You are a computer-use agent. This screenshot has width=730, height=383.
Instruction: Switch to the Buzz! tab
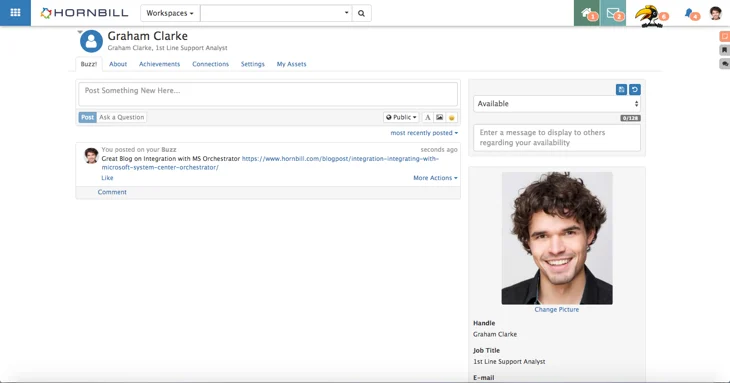pos(88,64)
